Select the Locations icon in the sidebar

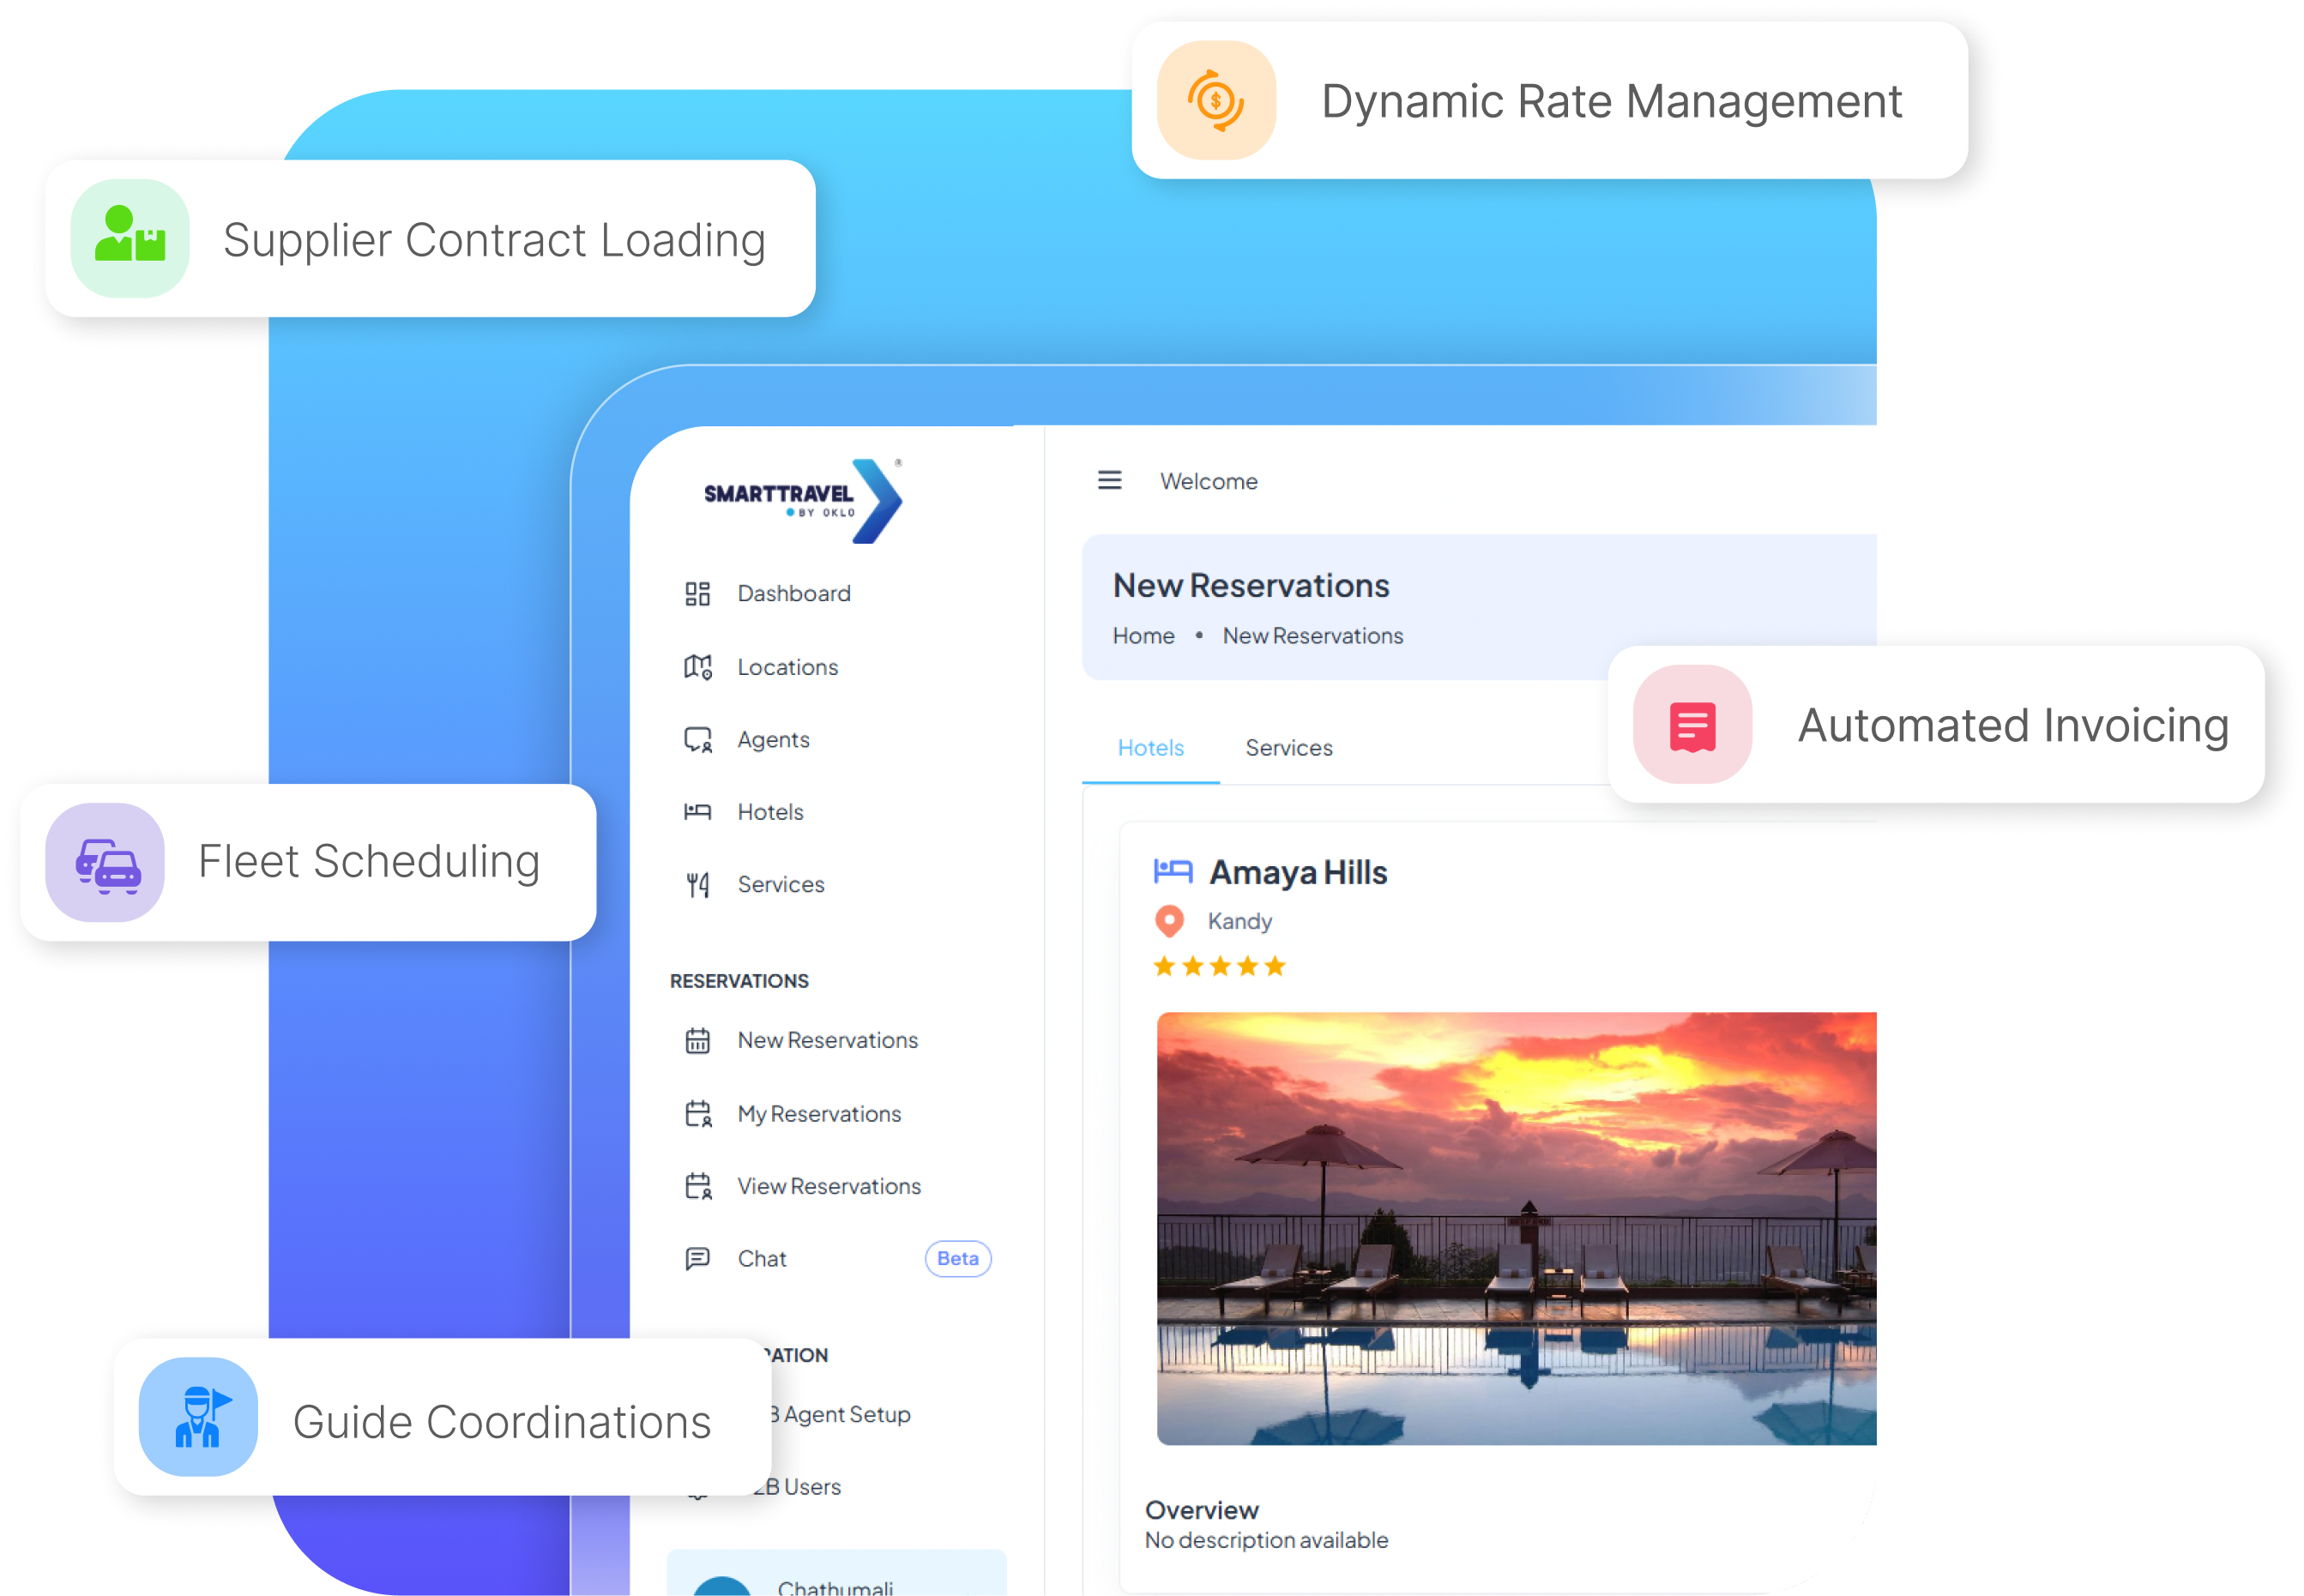[x=698, y=667]
